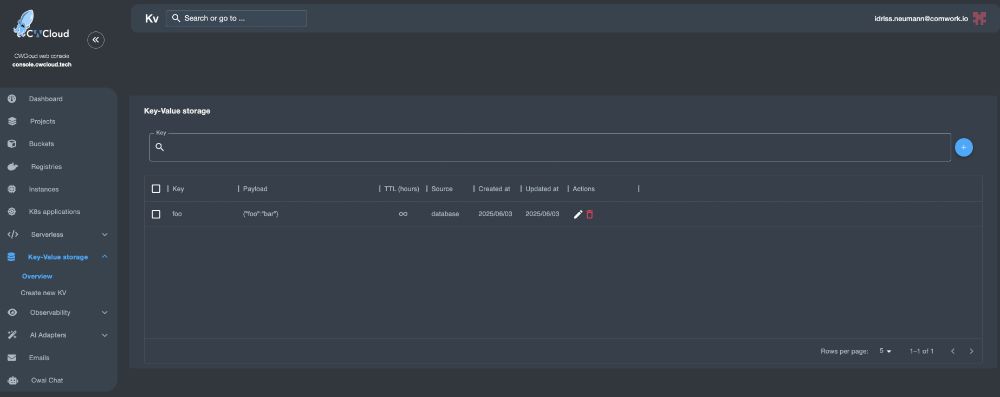The height and width of the screenshot is (397, 1000).
Task: Select all rows with the header checkbox
Action: point(156,188)
